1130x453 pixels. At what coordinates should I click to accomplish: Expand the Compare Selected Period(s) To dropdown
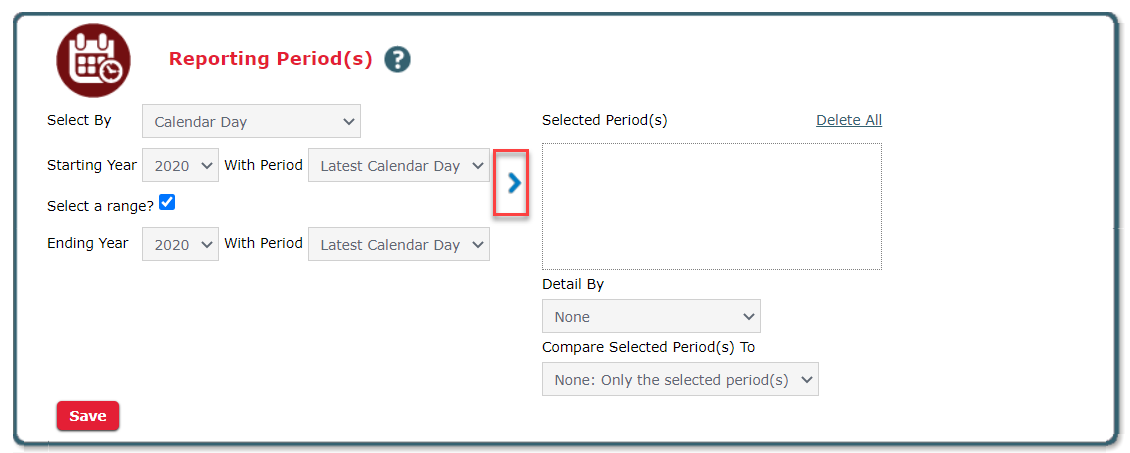click(x=680, y=380)
